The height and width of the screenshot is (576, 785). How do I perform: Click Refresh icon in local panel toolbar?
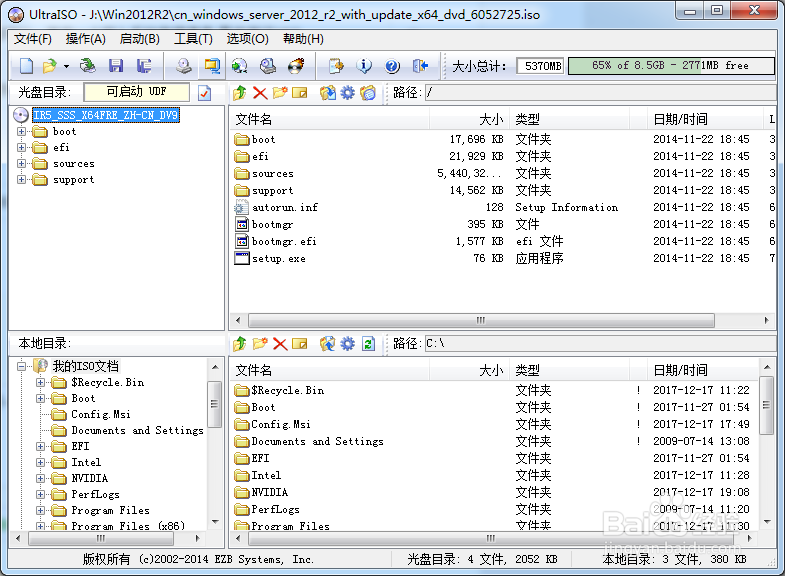[x=368, y=344]
